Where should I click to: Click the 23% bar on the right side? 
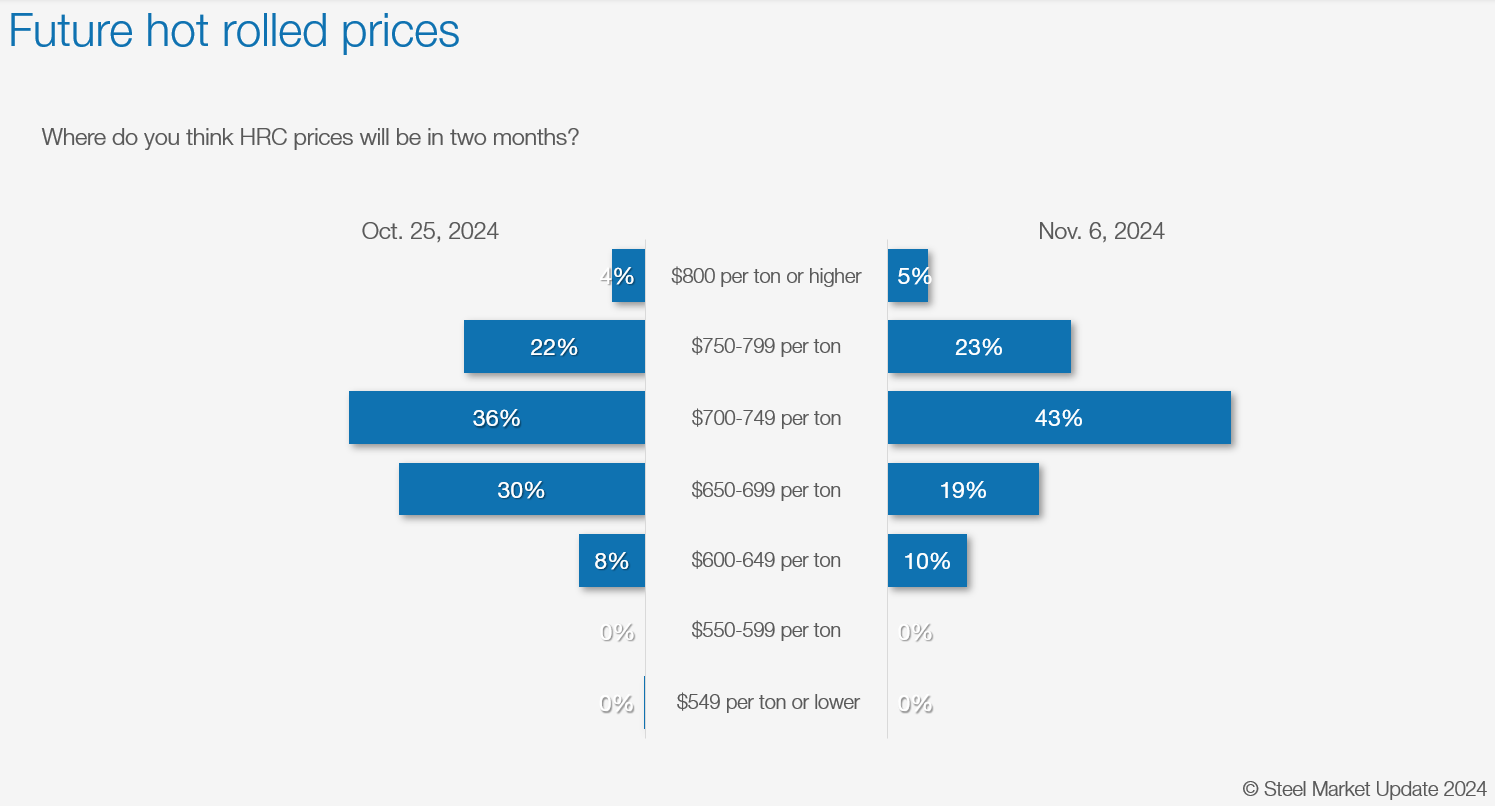[x=979, y=347]
